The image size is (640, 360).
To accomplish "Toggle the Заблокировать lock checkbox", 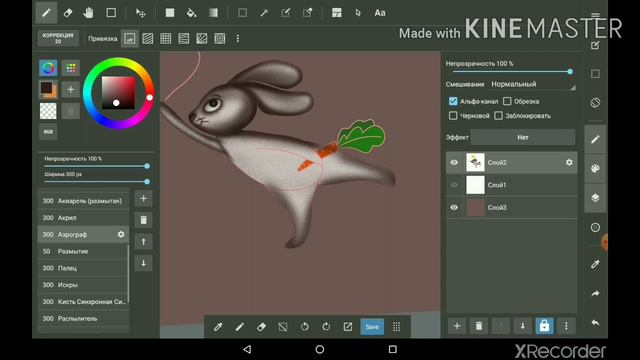I will pyautogui.click(x=498, y=116).
